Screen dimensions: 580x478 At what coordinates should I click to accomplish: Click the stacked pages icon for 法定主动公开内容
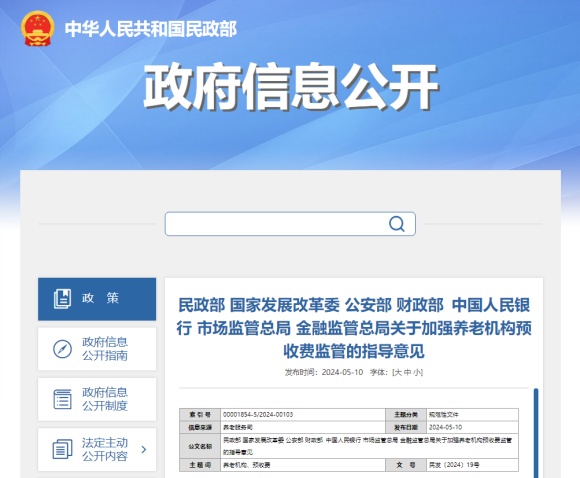tap(62, 449)
